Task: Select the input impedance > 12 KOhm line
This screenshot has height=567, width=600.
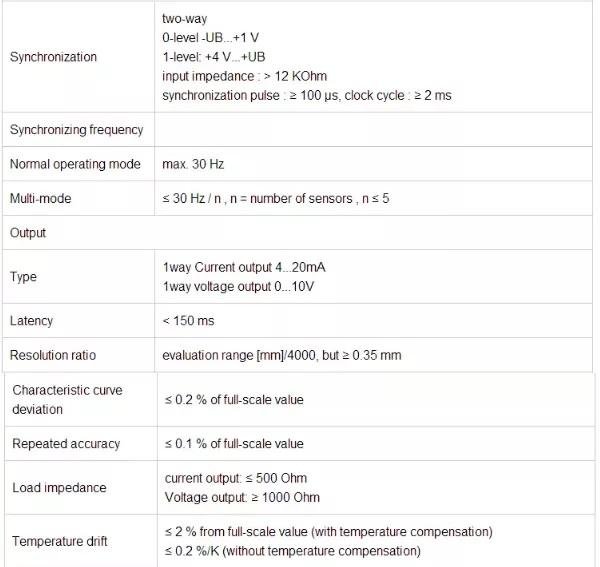Action: [244, 76]
